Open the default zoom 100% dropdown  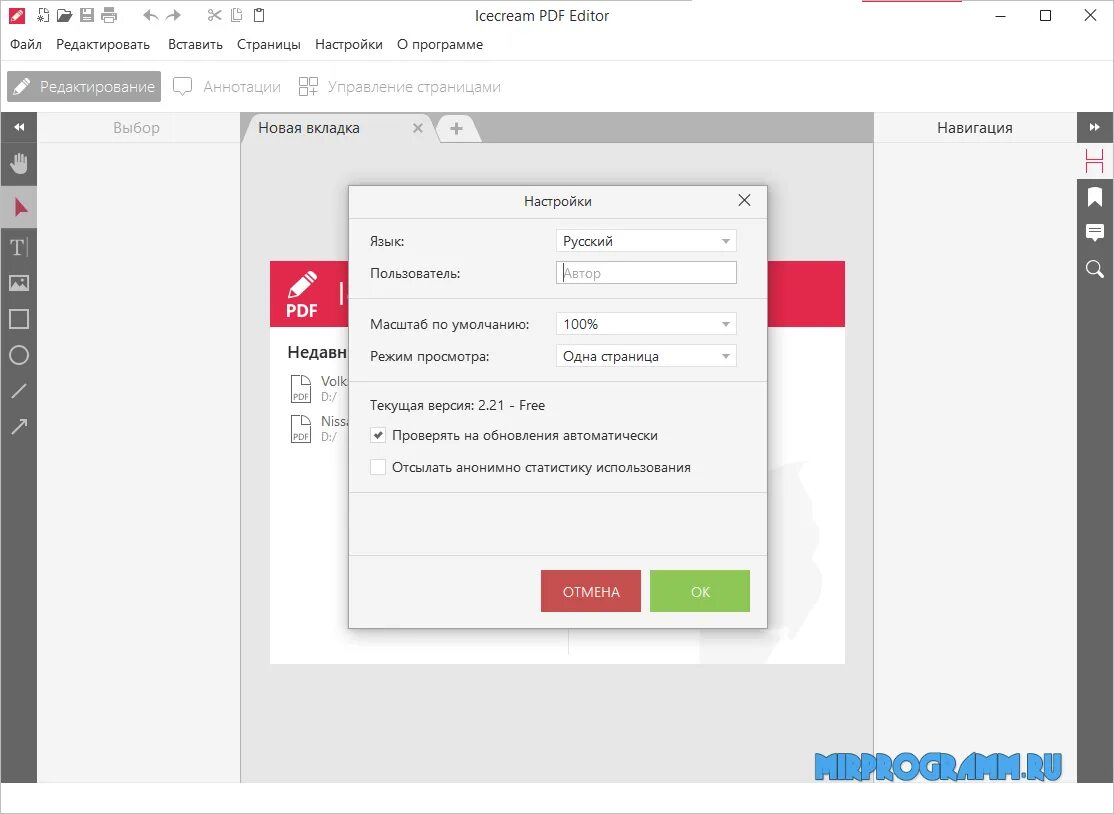point(646,324)
